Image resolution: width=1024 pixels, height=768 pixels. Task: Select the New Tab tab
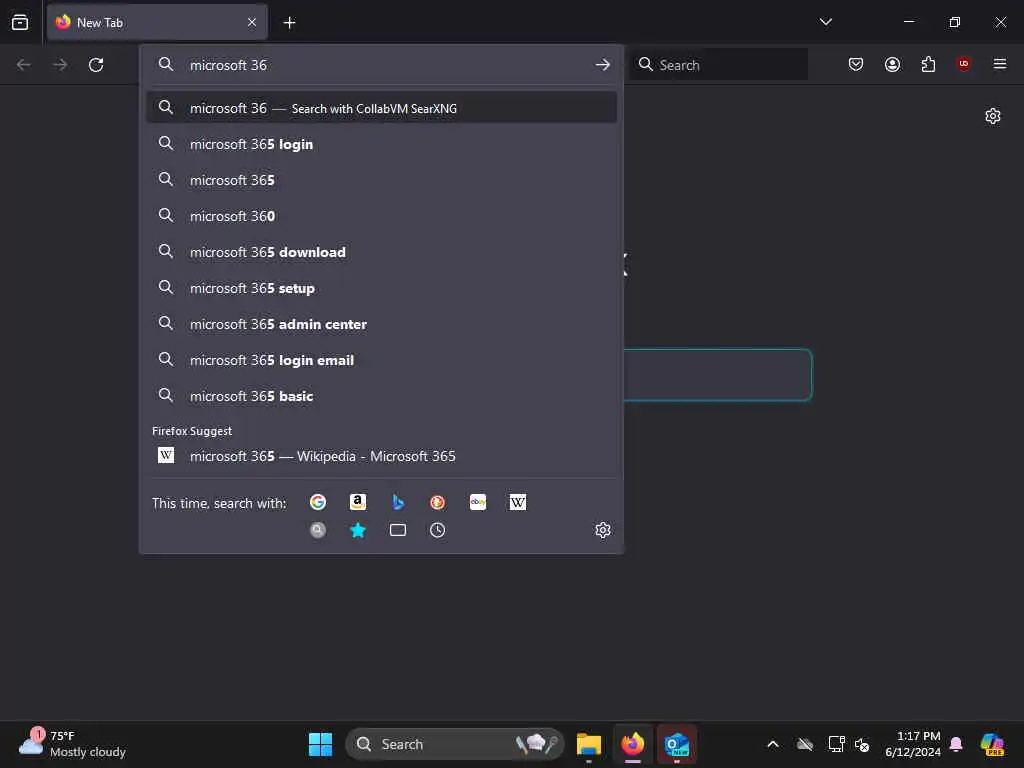pyautogui.click(x=157, y=22)
